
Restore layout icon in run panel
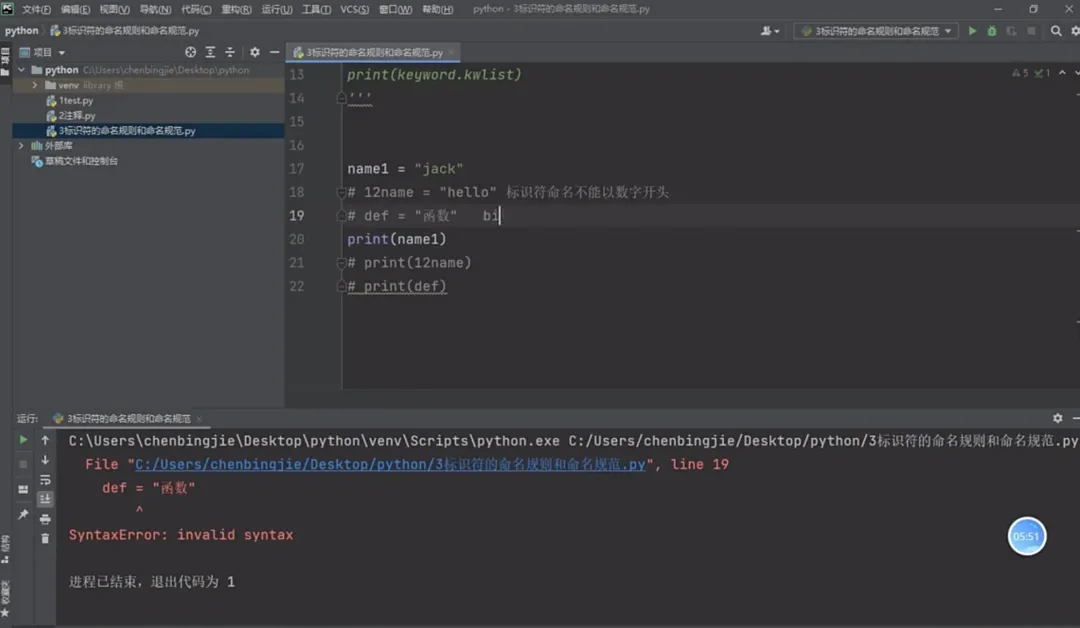pos(23,489)
